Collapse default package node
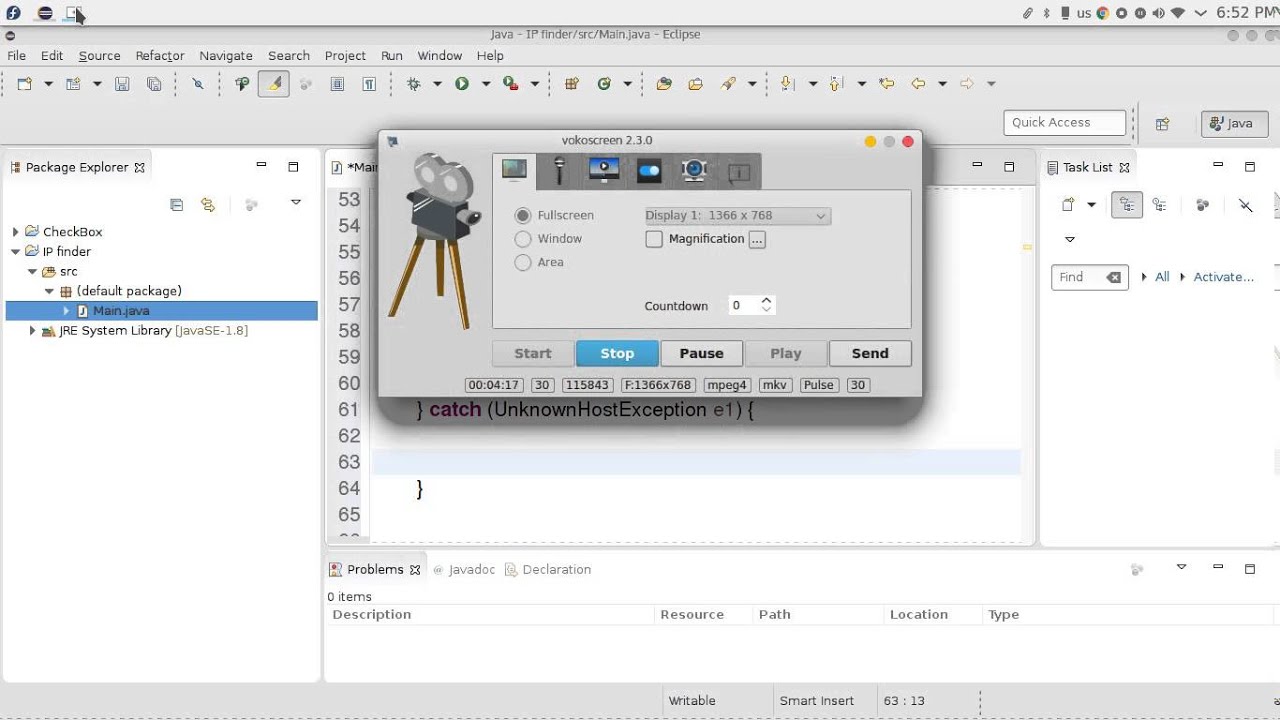 pyautogui.click(x=50, y=291)
